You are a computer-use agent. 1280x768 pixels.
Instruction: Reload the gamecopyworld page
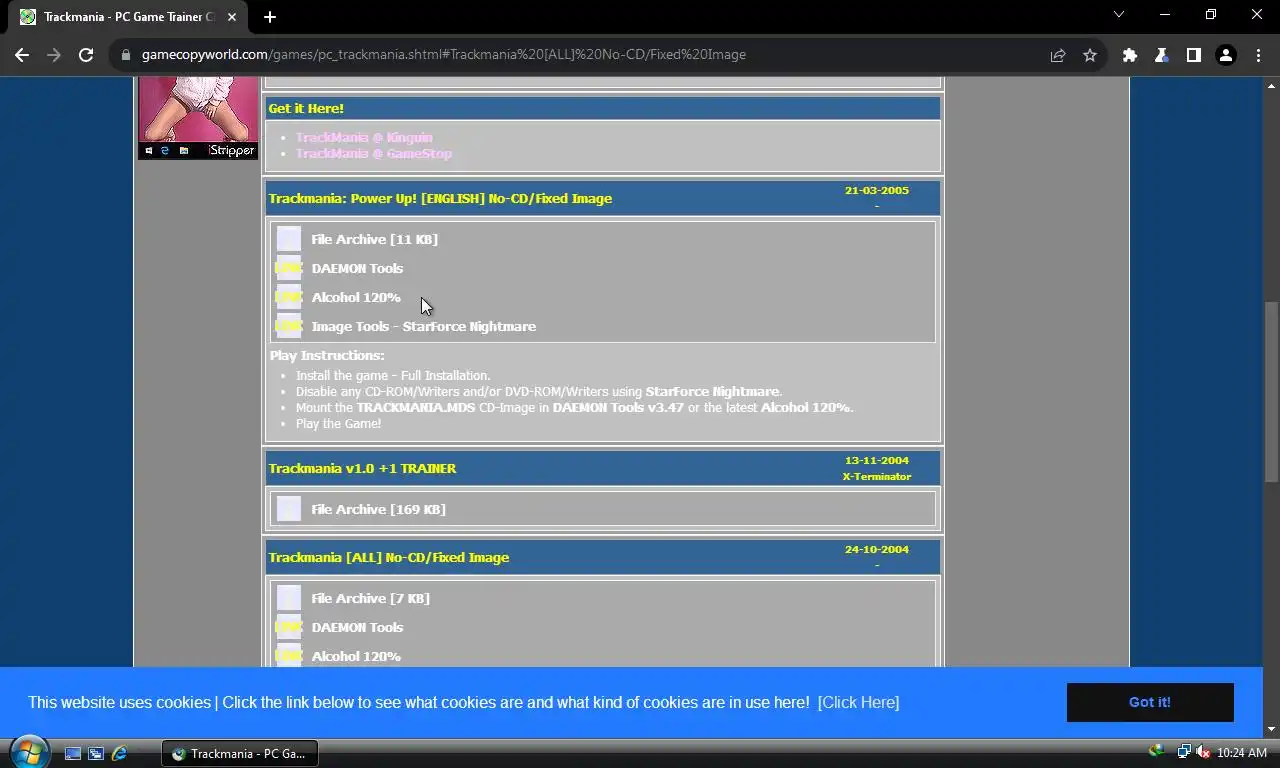(x=86, y=55)
